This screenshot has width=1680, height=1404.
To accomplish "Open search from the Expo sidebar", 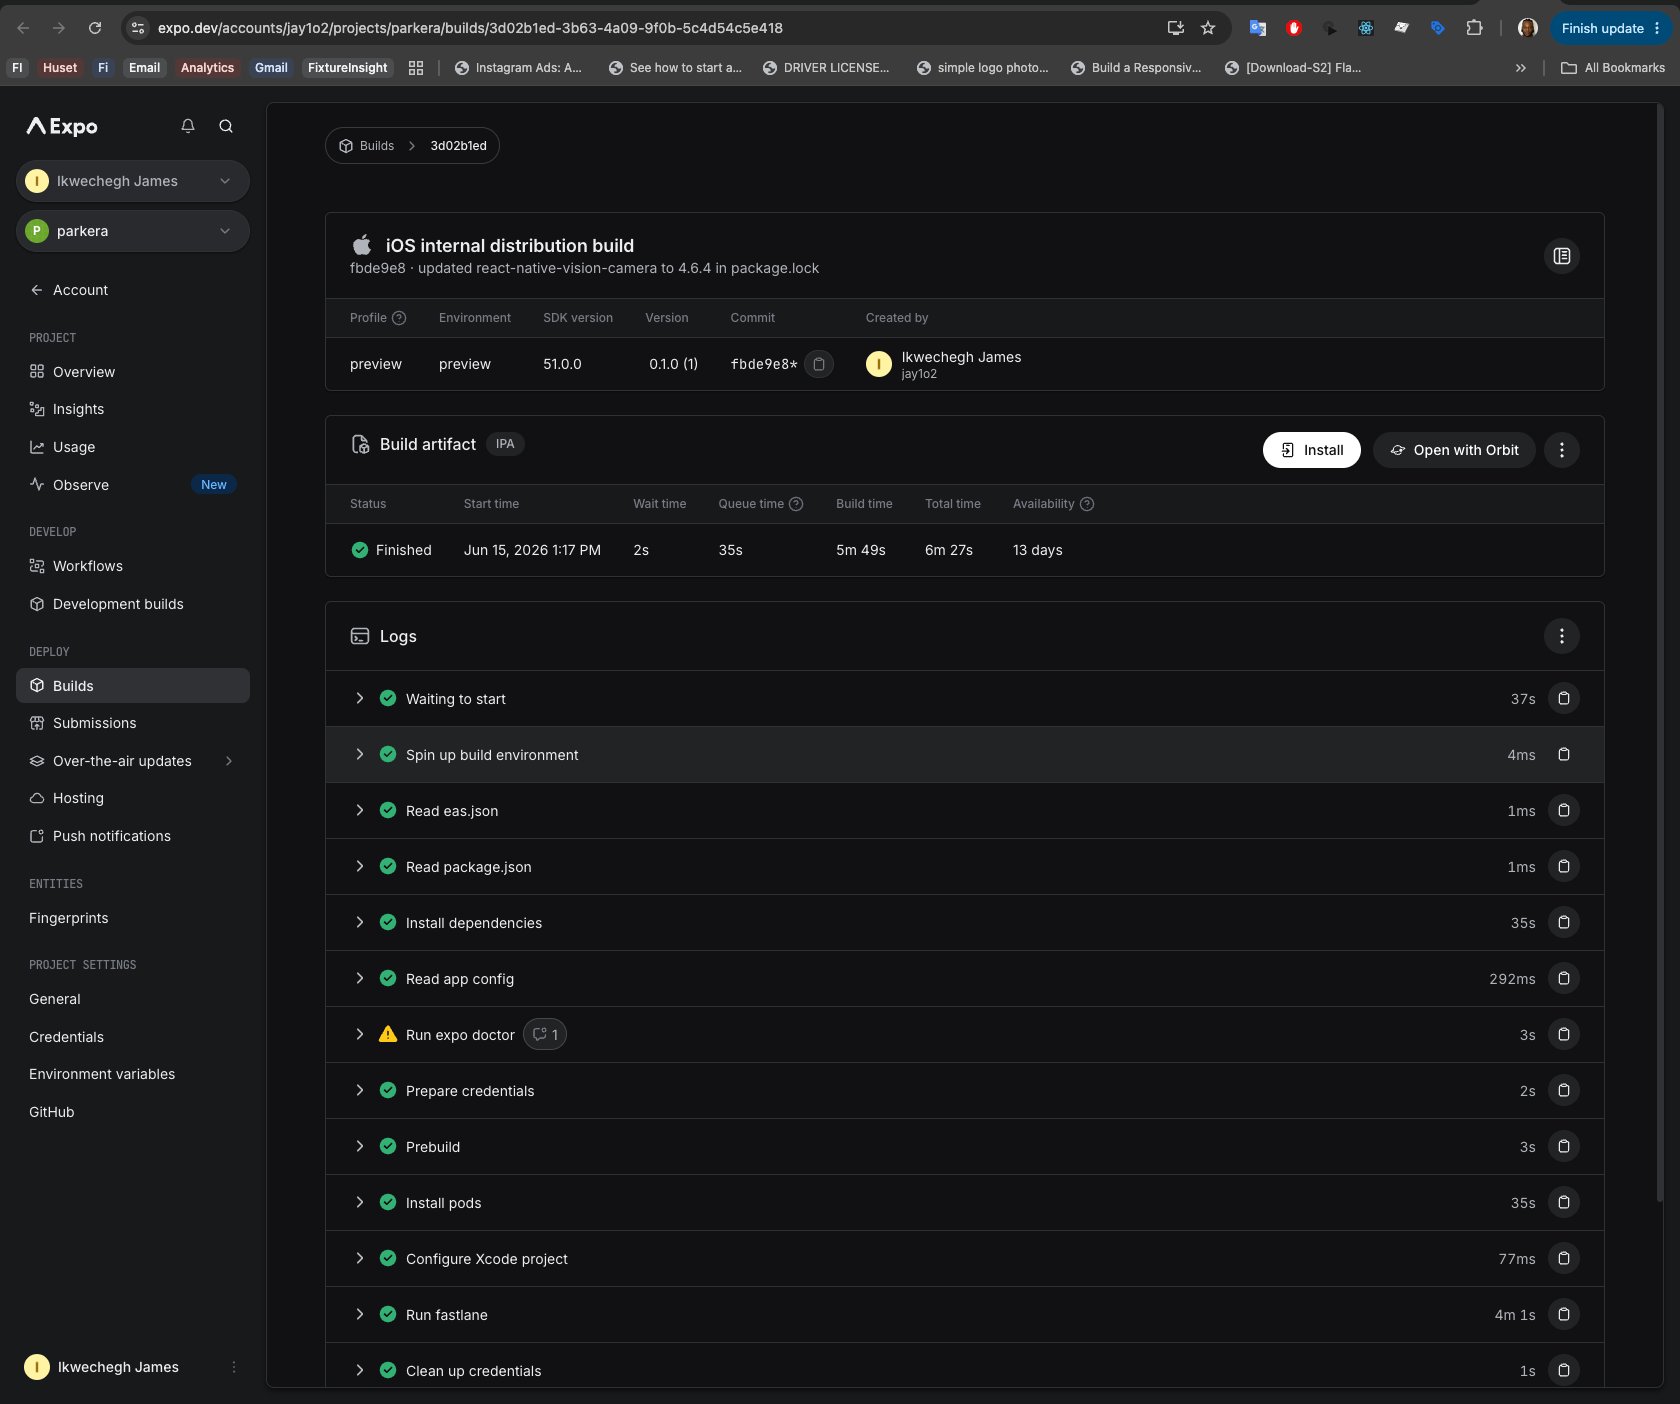I will [x=226, y=126].
